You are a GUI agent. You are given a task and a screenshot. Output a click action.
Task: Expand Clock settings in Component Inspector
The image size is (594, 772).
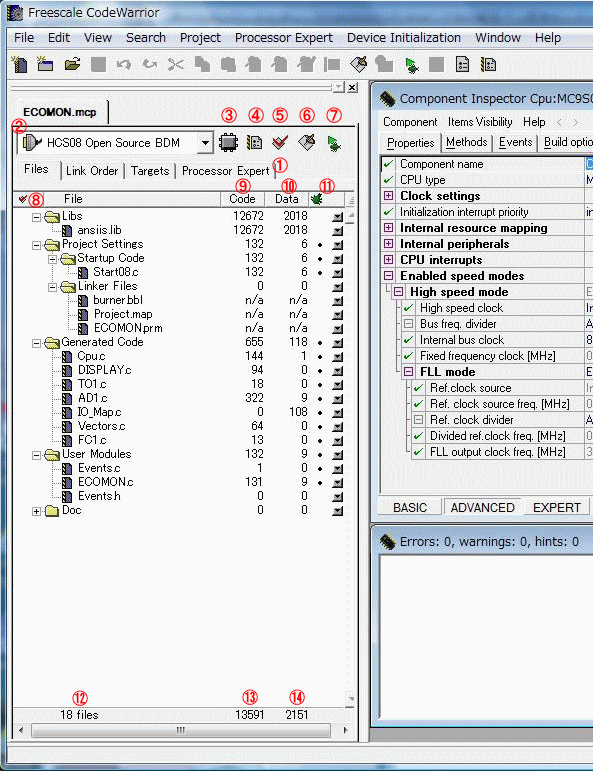tap(388, 196)
